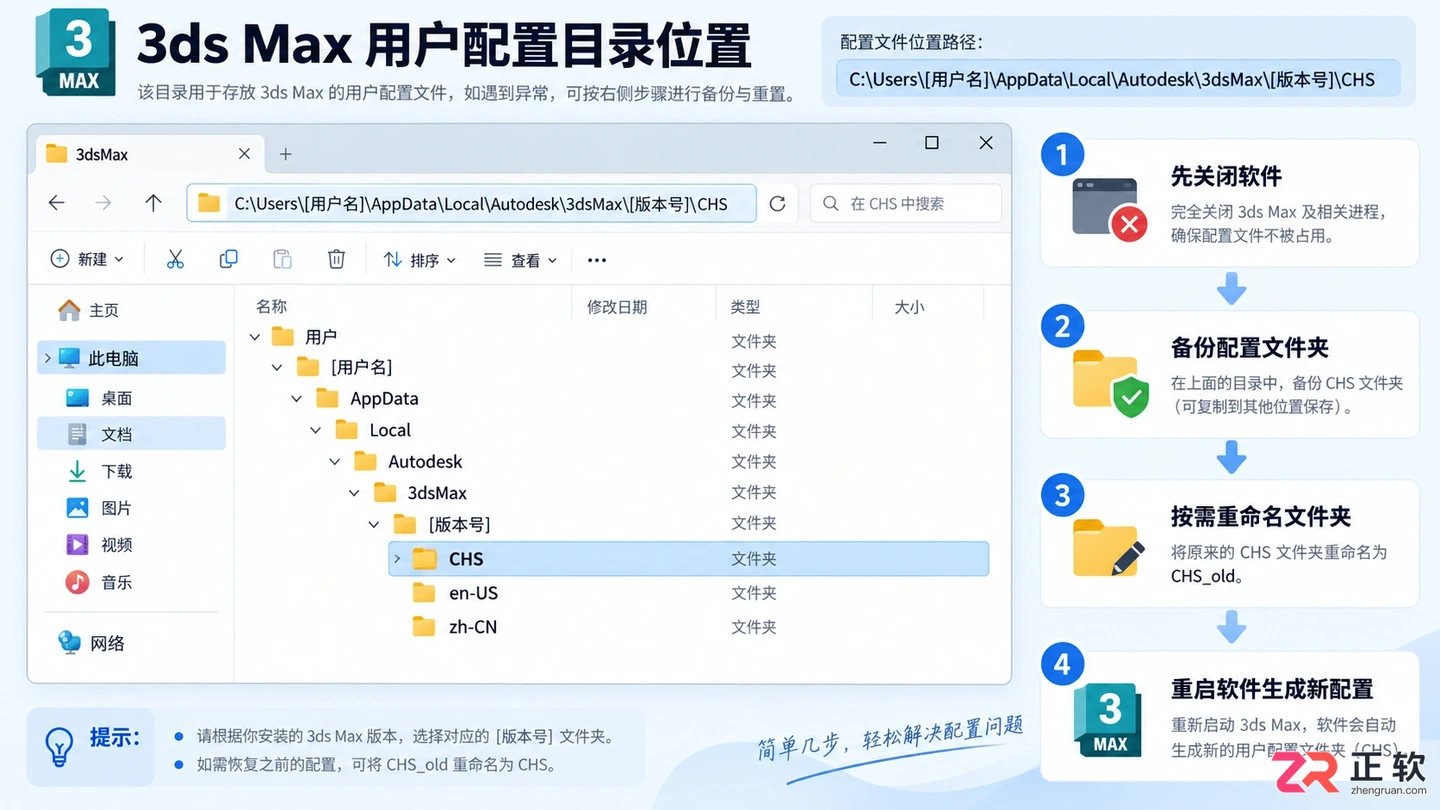Collapse the [版本号] folder chevron
This screenshot has height=810, width=1440.
click(x=374, y=524)
